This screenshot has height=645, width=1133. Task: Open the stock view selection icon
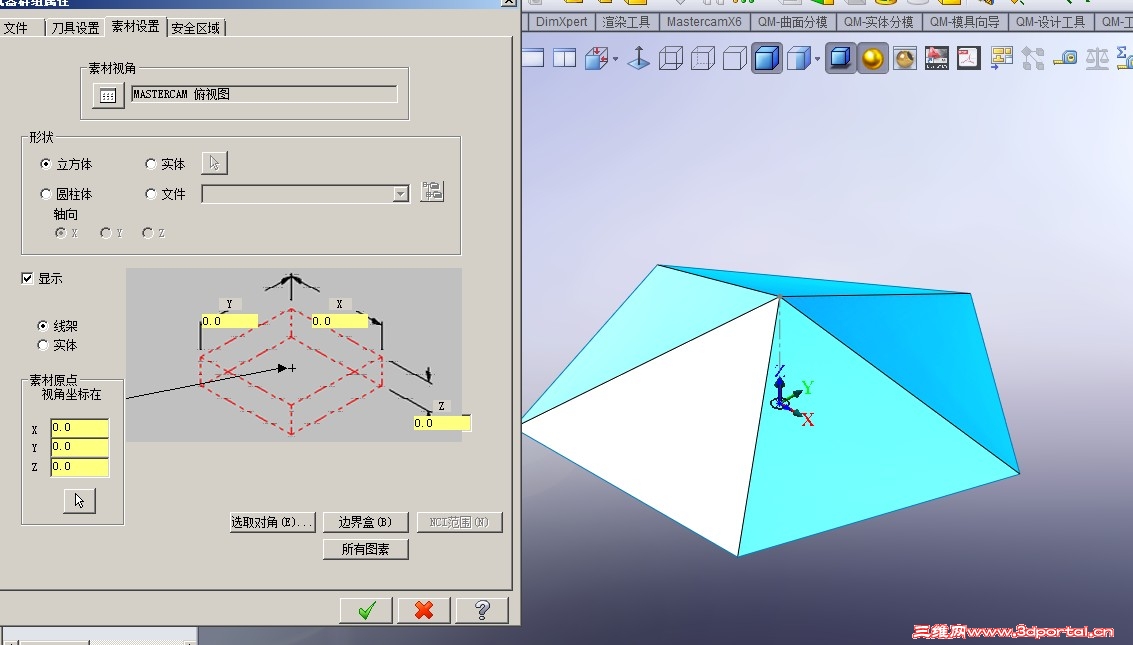click(108, 95)
